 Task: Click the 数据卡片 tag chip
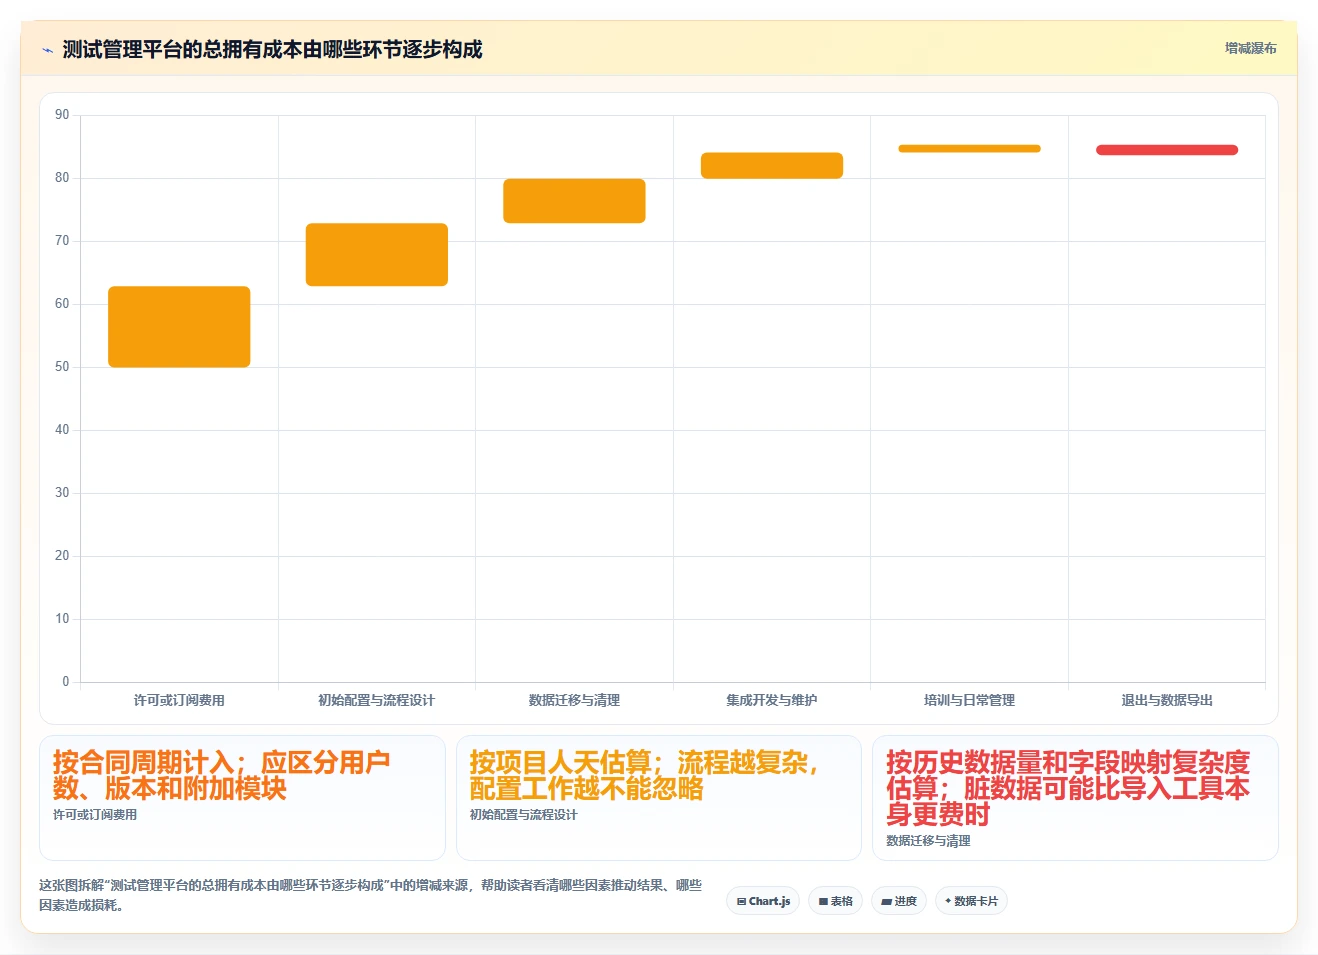(x=971, y=901)
